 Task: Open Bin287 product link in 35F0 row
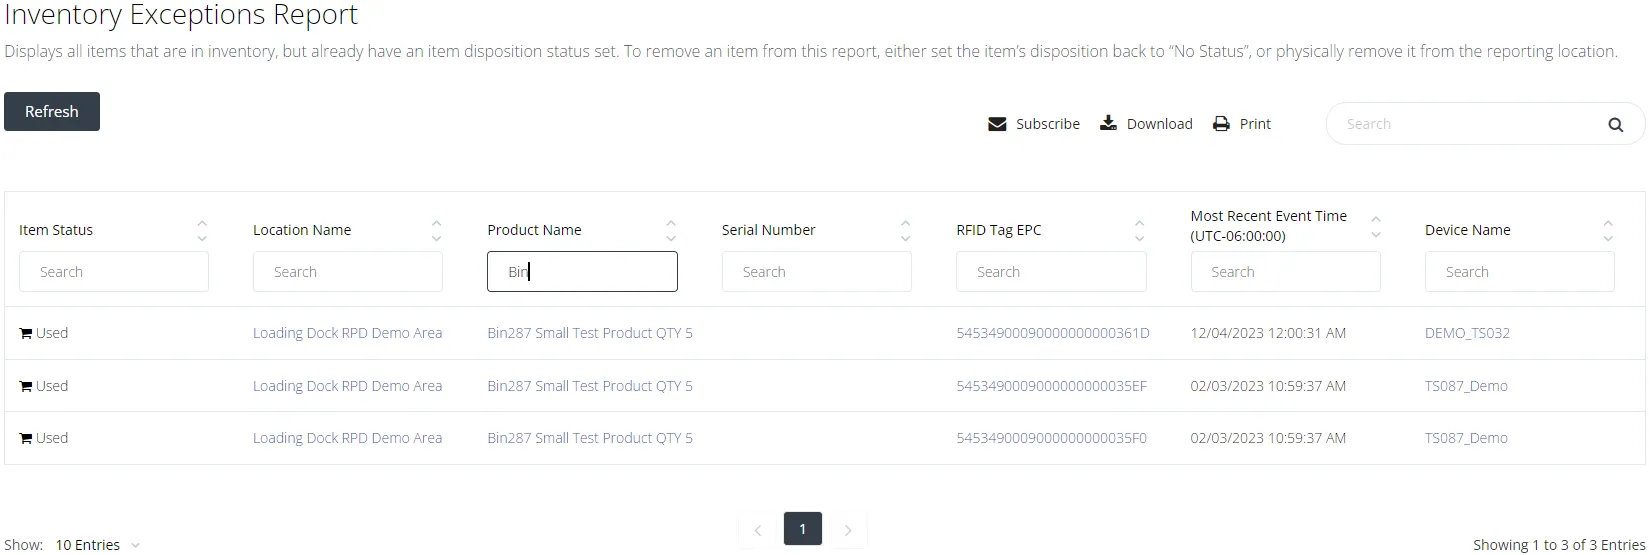coord(590,438)
